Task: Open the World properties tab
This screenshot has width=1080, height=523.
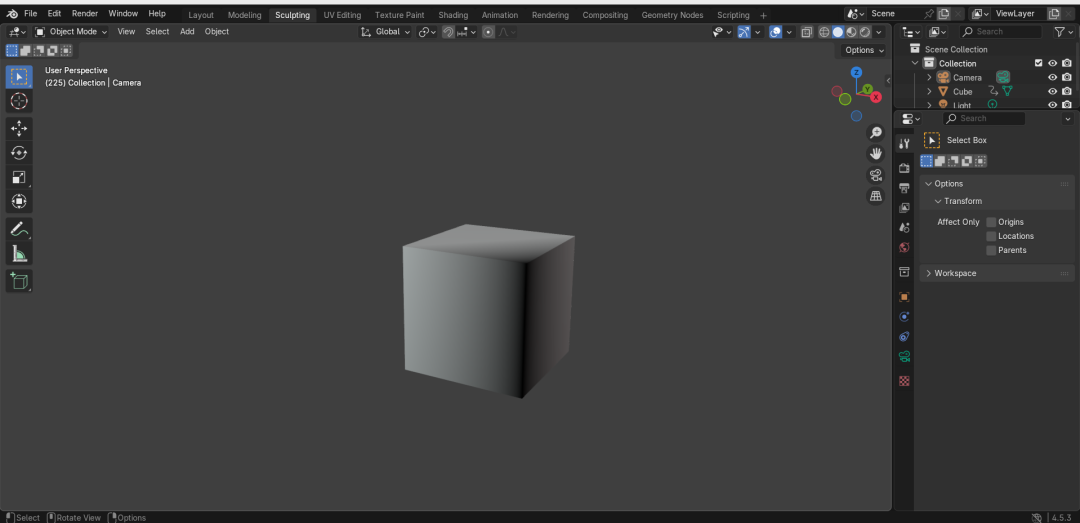Action: click(904, 247)
